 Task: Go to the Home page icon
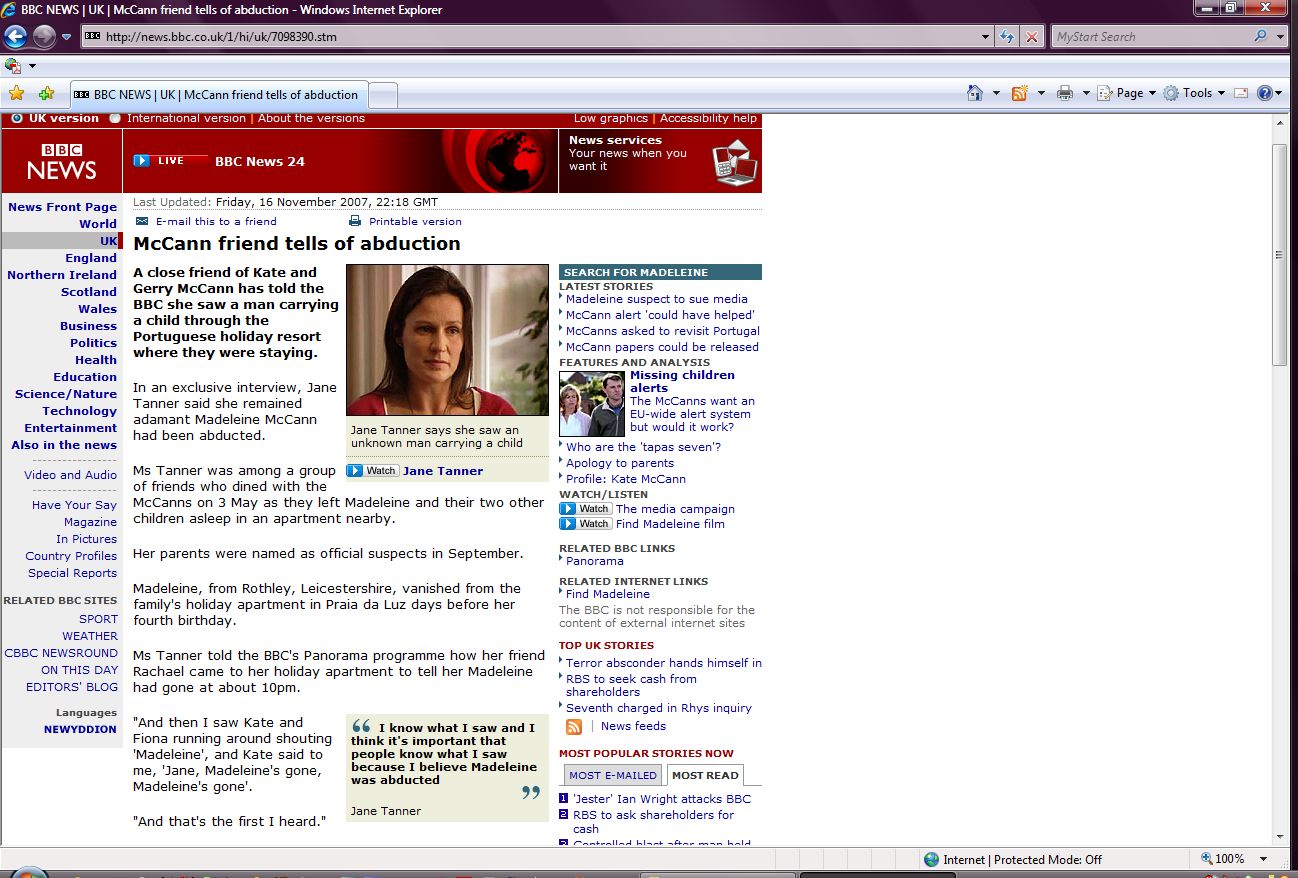[974, 93]
